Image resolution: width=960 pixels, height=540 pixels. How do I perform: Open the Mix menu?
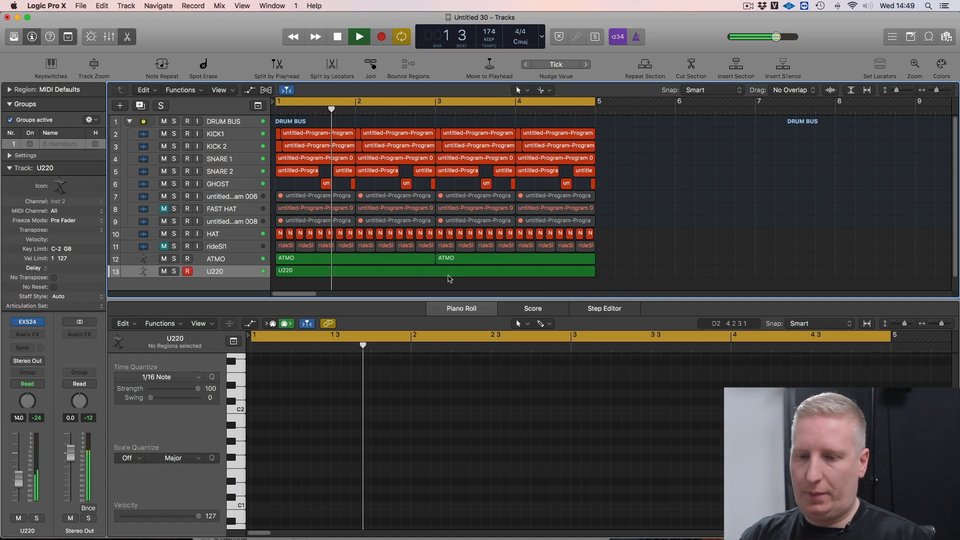pyautogui.click(x=219, y=6)
